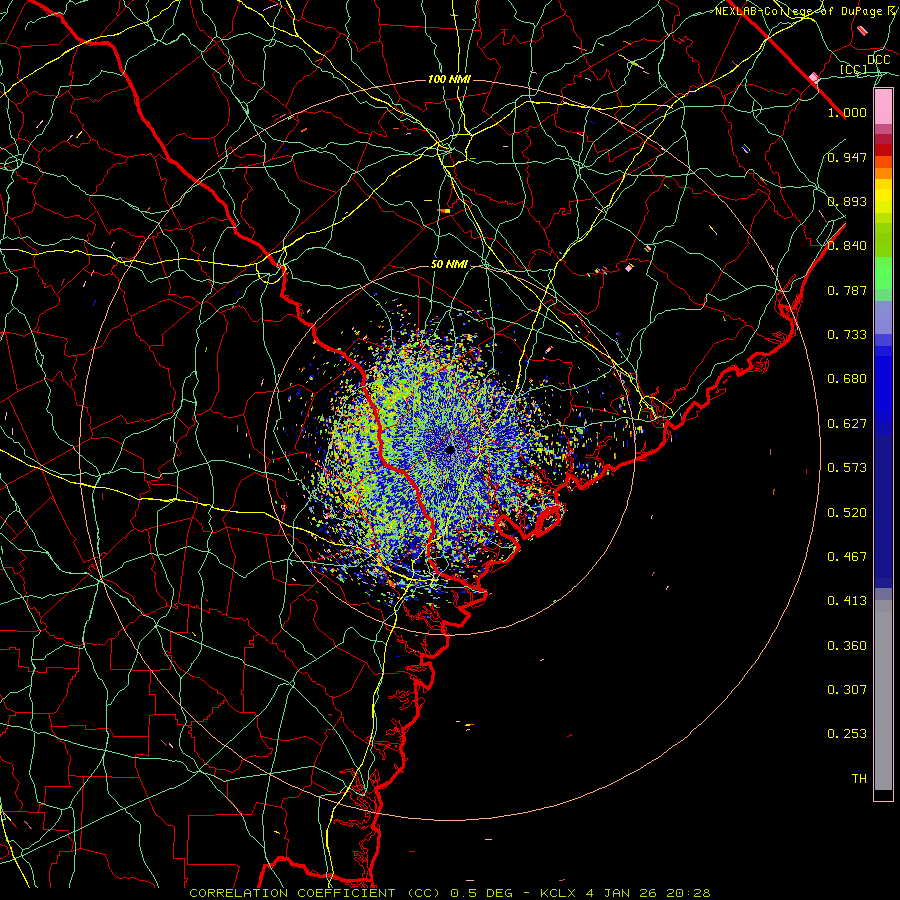900x900 pixels.
Task: Click the KCLX station identifier
Action: point(557,893)
